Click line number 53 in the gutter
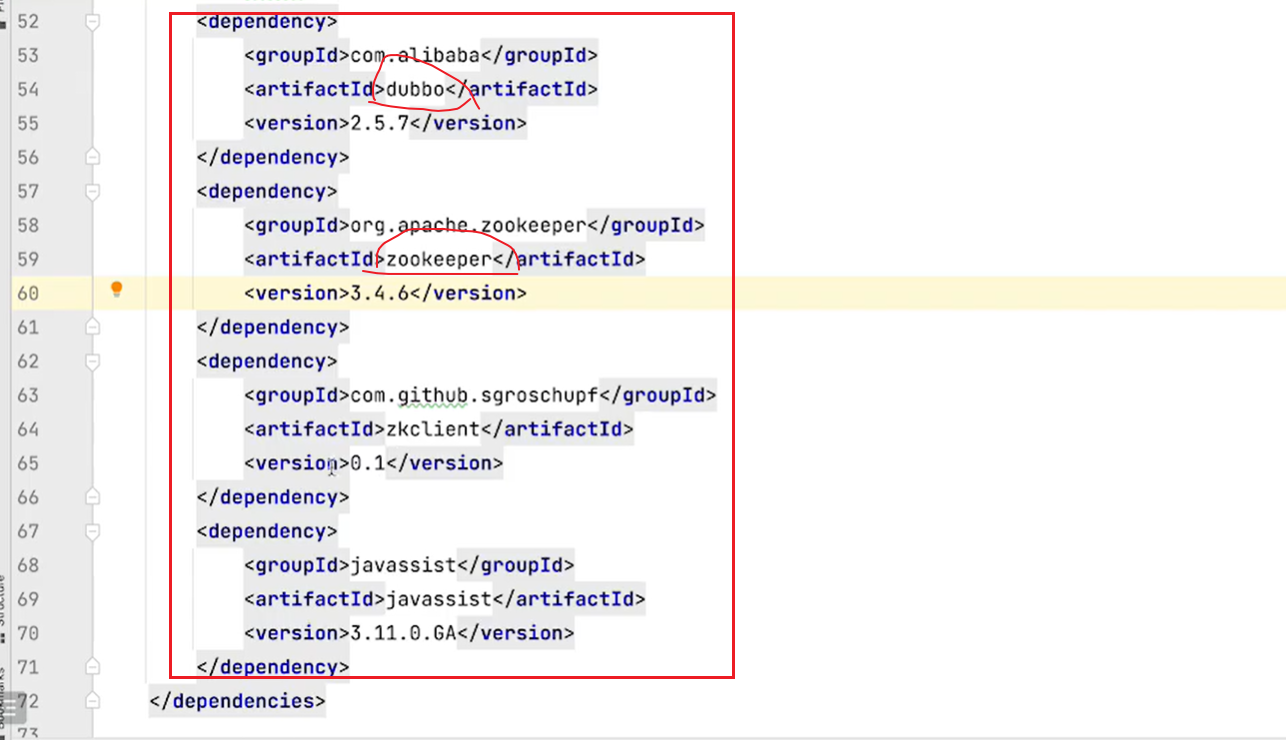Viewport: 1286px width, 740px height. (x=28, y=55)
